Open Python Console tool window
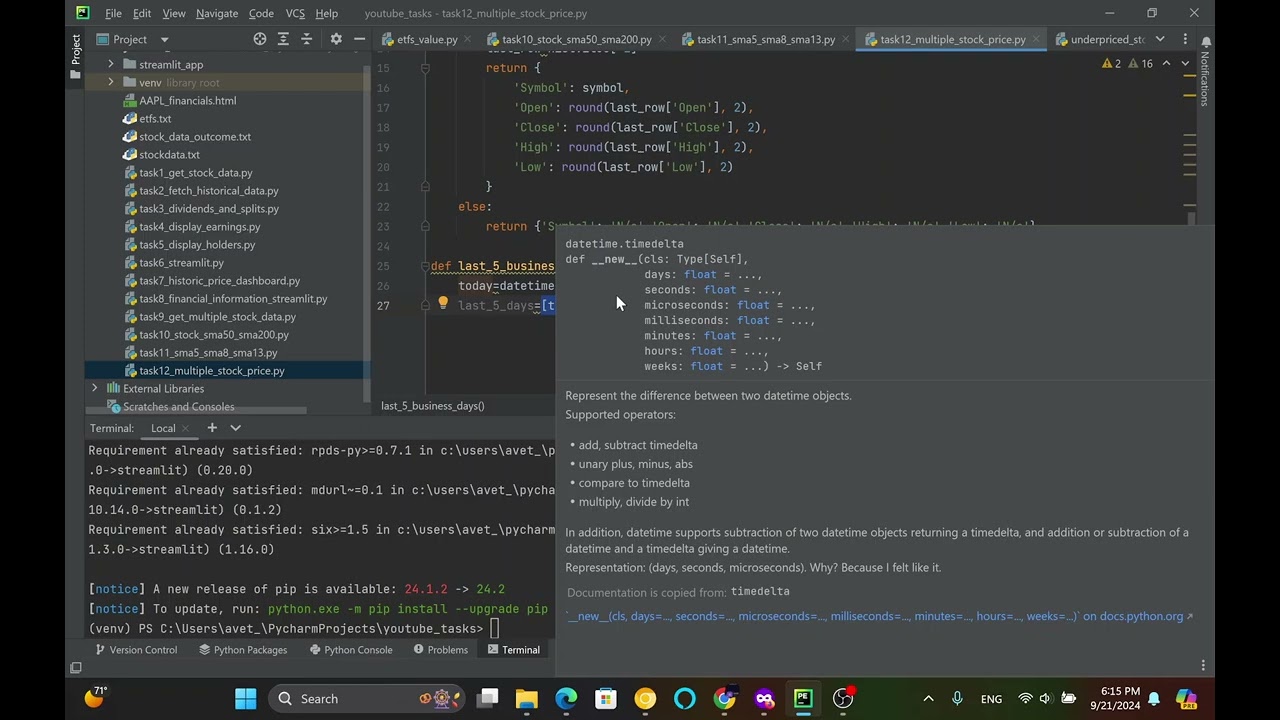Viewport: 1280px width, 720px height. click(350, 649)
